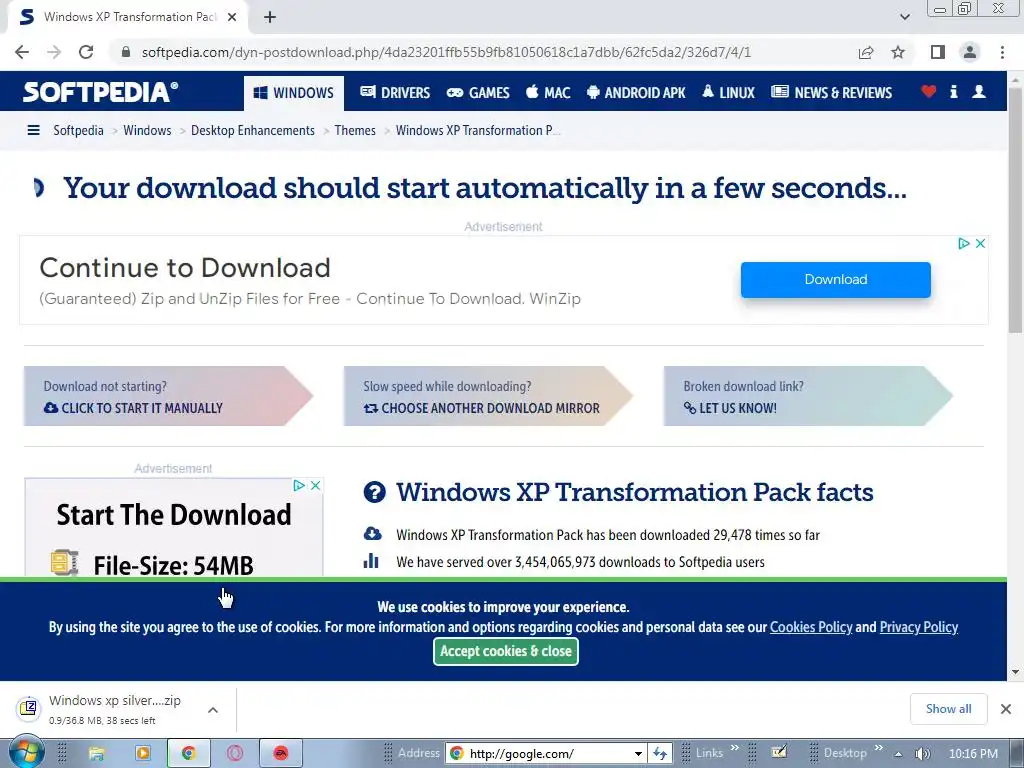The image size is (1024, 768).
Task: Click the info icon in Softpedia header
Action: 953,92
